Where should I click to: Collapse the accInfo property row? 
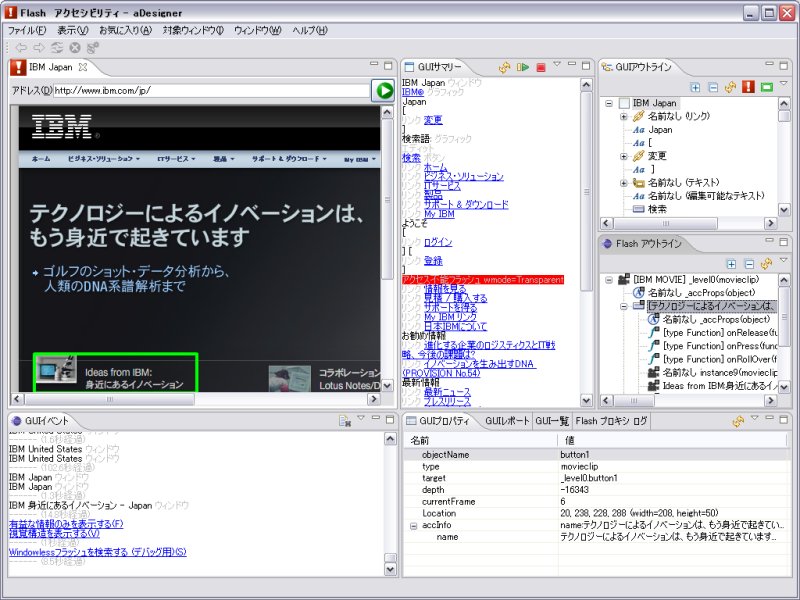pyautogui.click(x=414, y=526)
